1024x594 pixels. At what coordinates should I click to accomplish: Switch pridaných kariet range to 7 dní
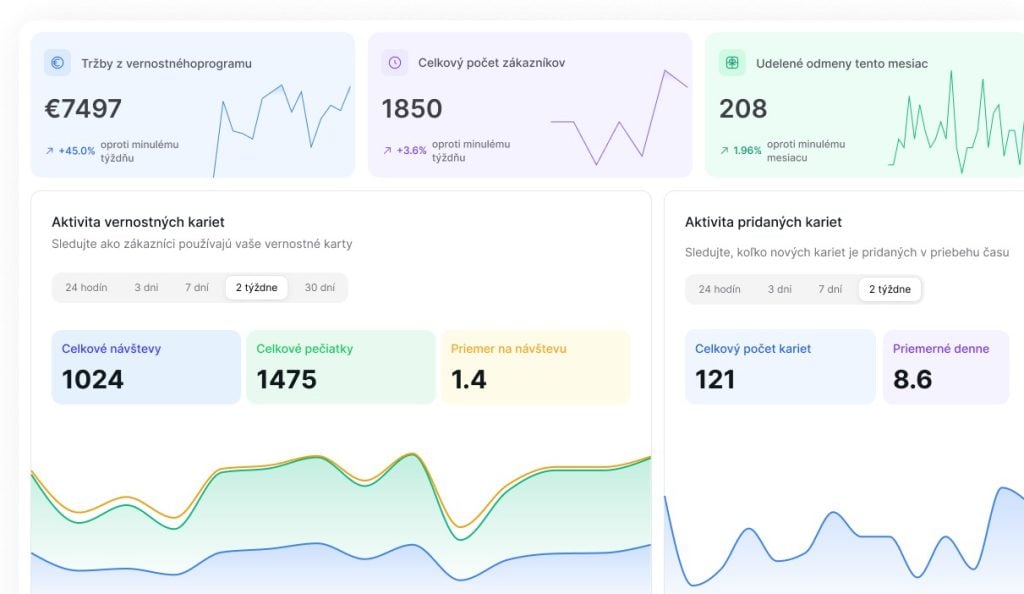(x=830, y=290)
